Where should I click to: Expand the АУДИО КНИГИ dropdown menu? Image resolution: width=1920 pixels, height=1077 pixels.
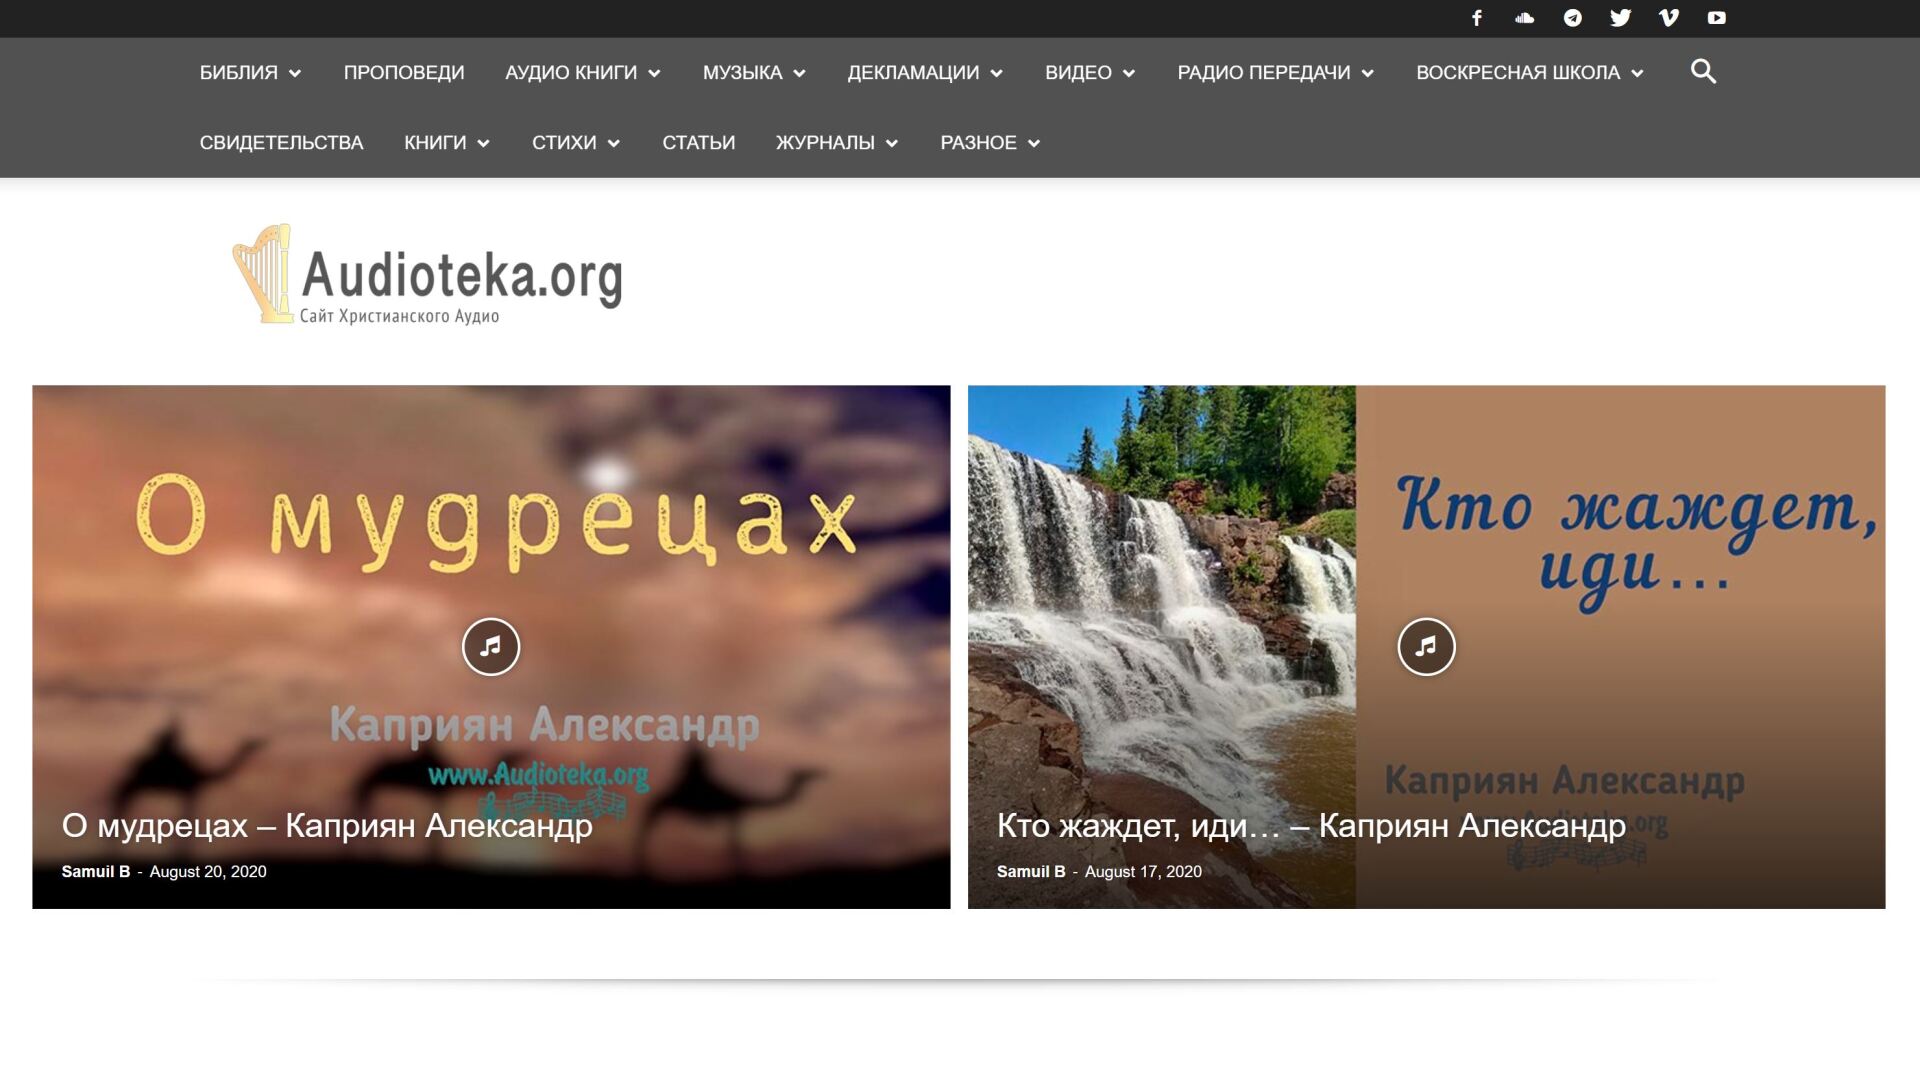pyautogui.click(x=582, y=73)
